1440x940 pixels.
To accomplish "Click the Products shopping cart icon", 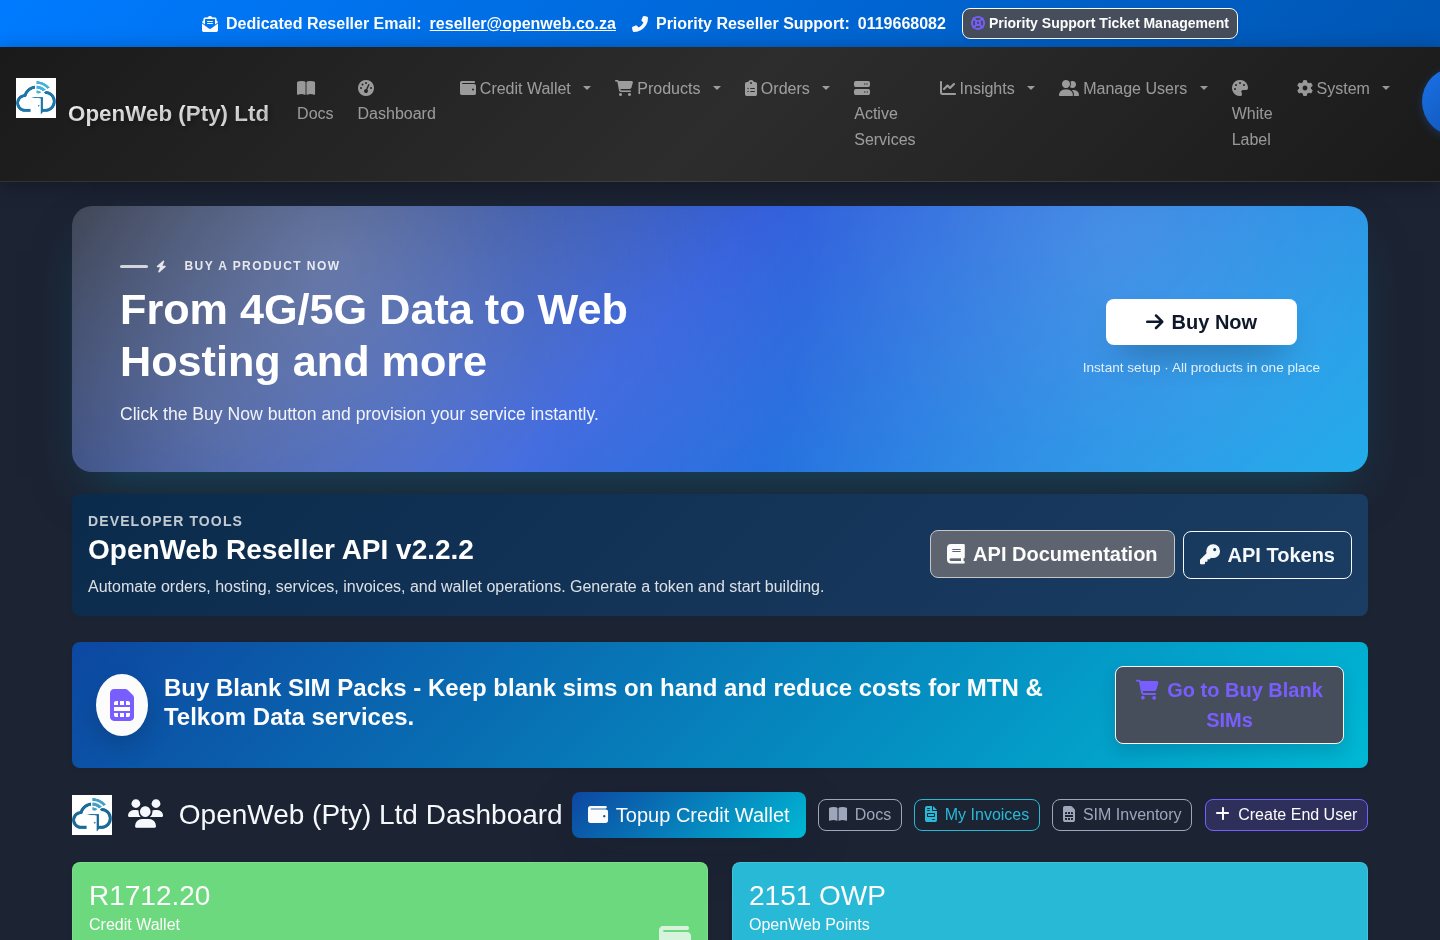I will pyautogui.click(x=624, y=88).
